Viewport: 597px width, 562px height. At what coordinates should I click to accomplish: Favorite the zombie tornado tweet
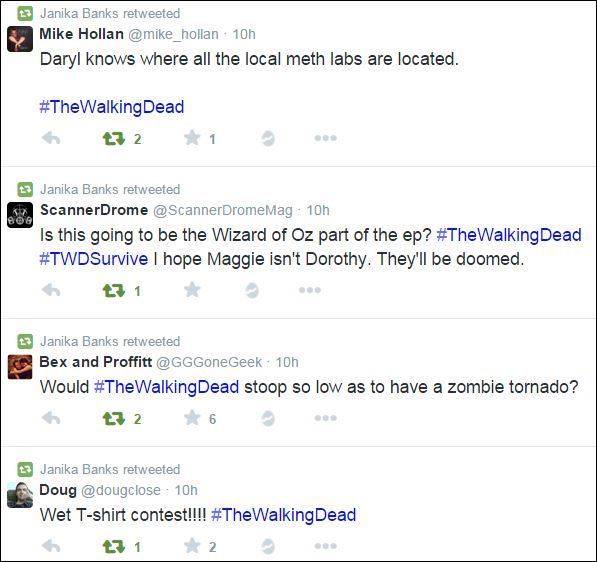(x=192, y=418)
